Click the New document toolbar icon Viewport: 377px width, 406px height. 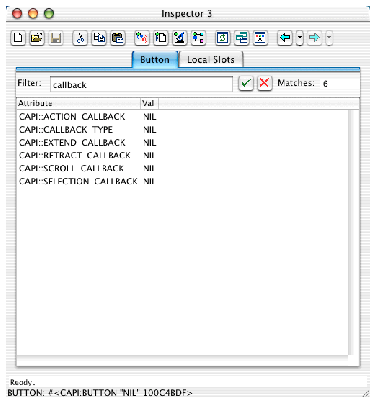[x=18, y=38]
